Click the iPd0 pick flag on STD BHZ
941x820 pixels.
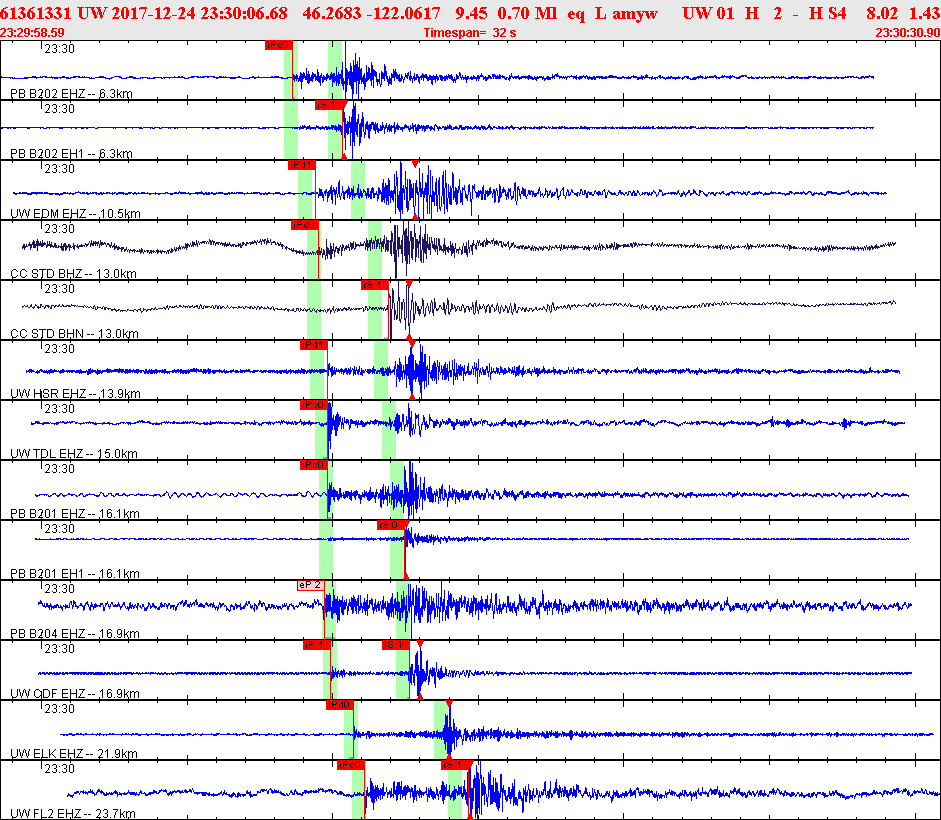click(304, 225)
